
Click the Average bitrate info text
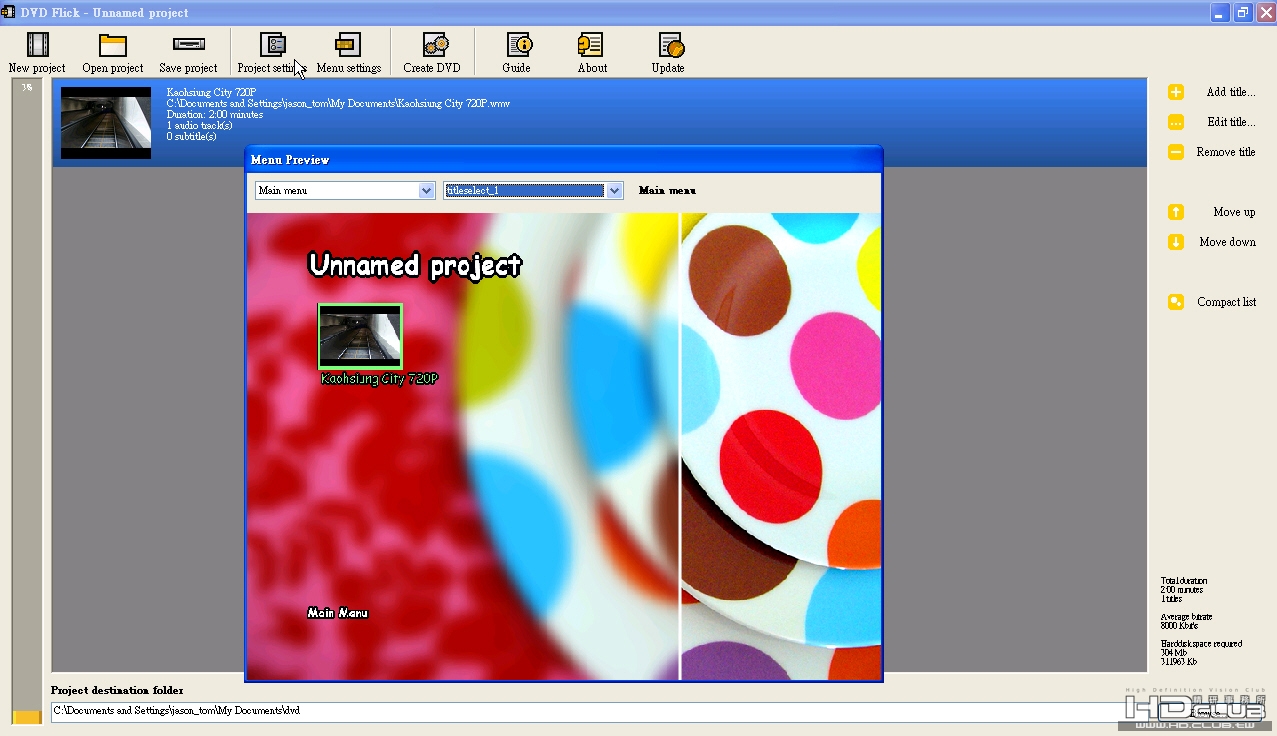(1186, 622)
